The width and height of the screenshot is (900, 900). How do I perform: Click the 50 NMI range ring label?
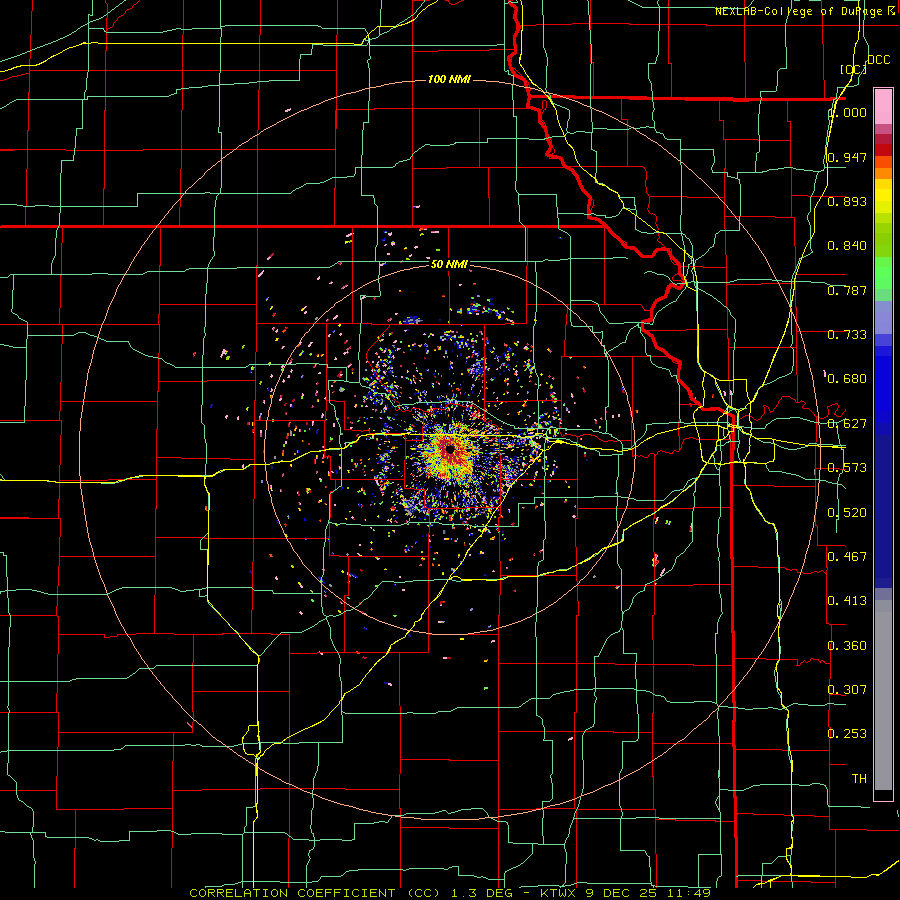pyautogui.click(x=449, y=264)
